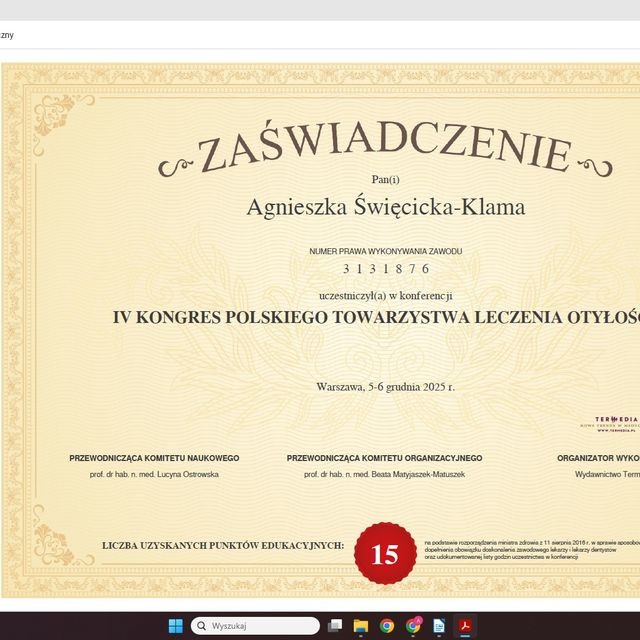
Task: Click the Termedia logo on the certificate
Action: point(610,424)
